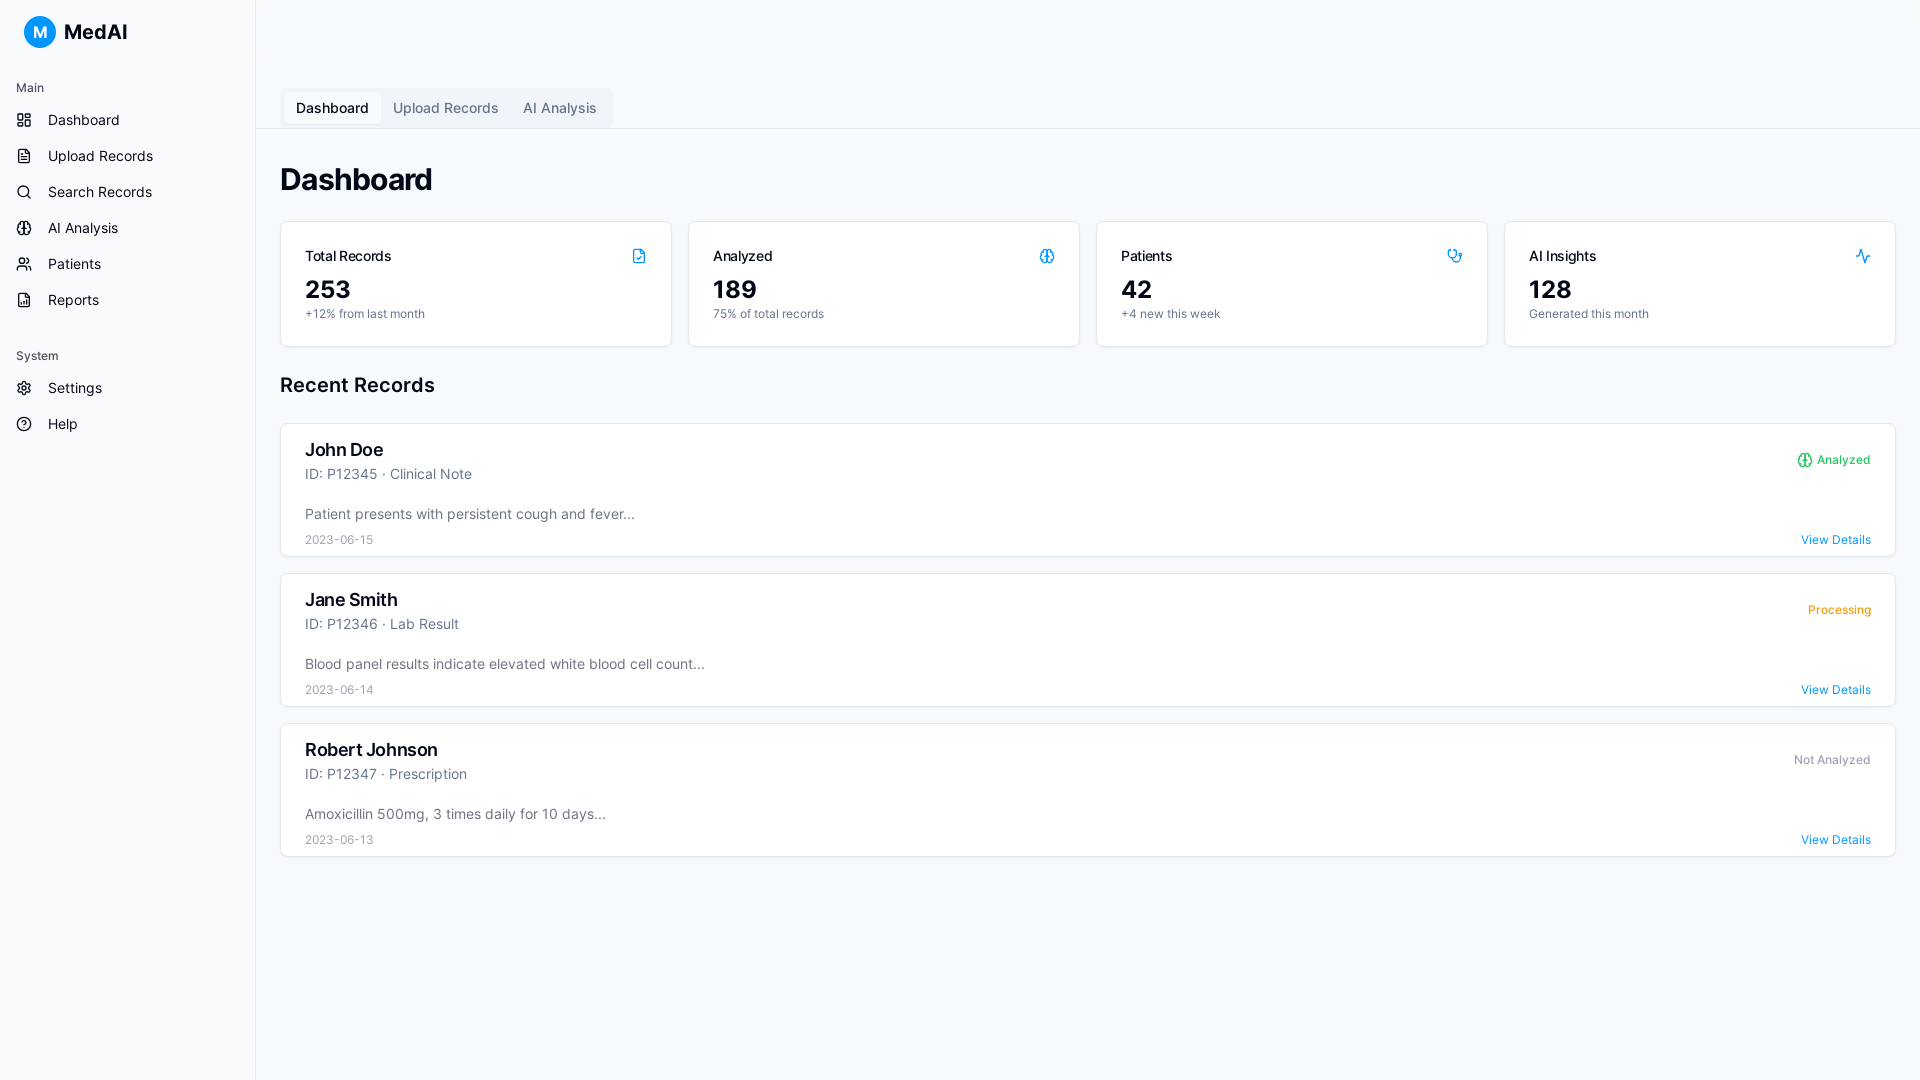The width and height of the screenshot is (1920, 1080).
Task: Click the Not Analyzed status label
Action: click(x=1832, y=760)
